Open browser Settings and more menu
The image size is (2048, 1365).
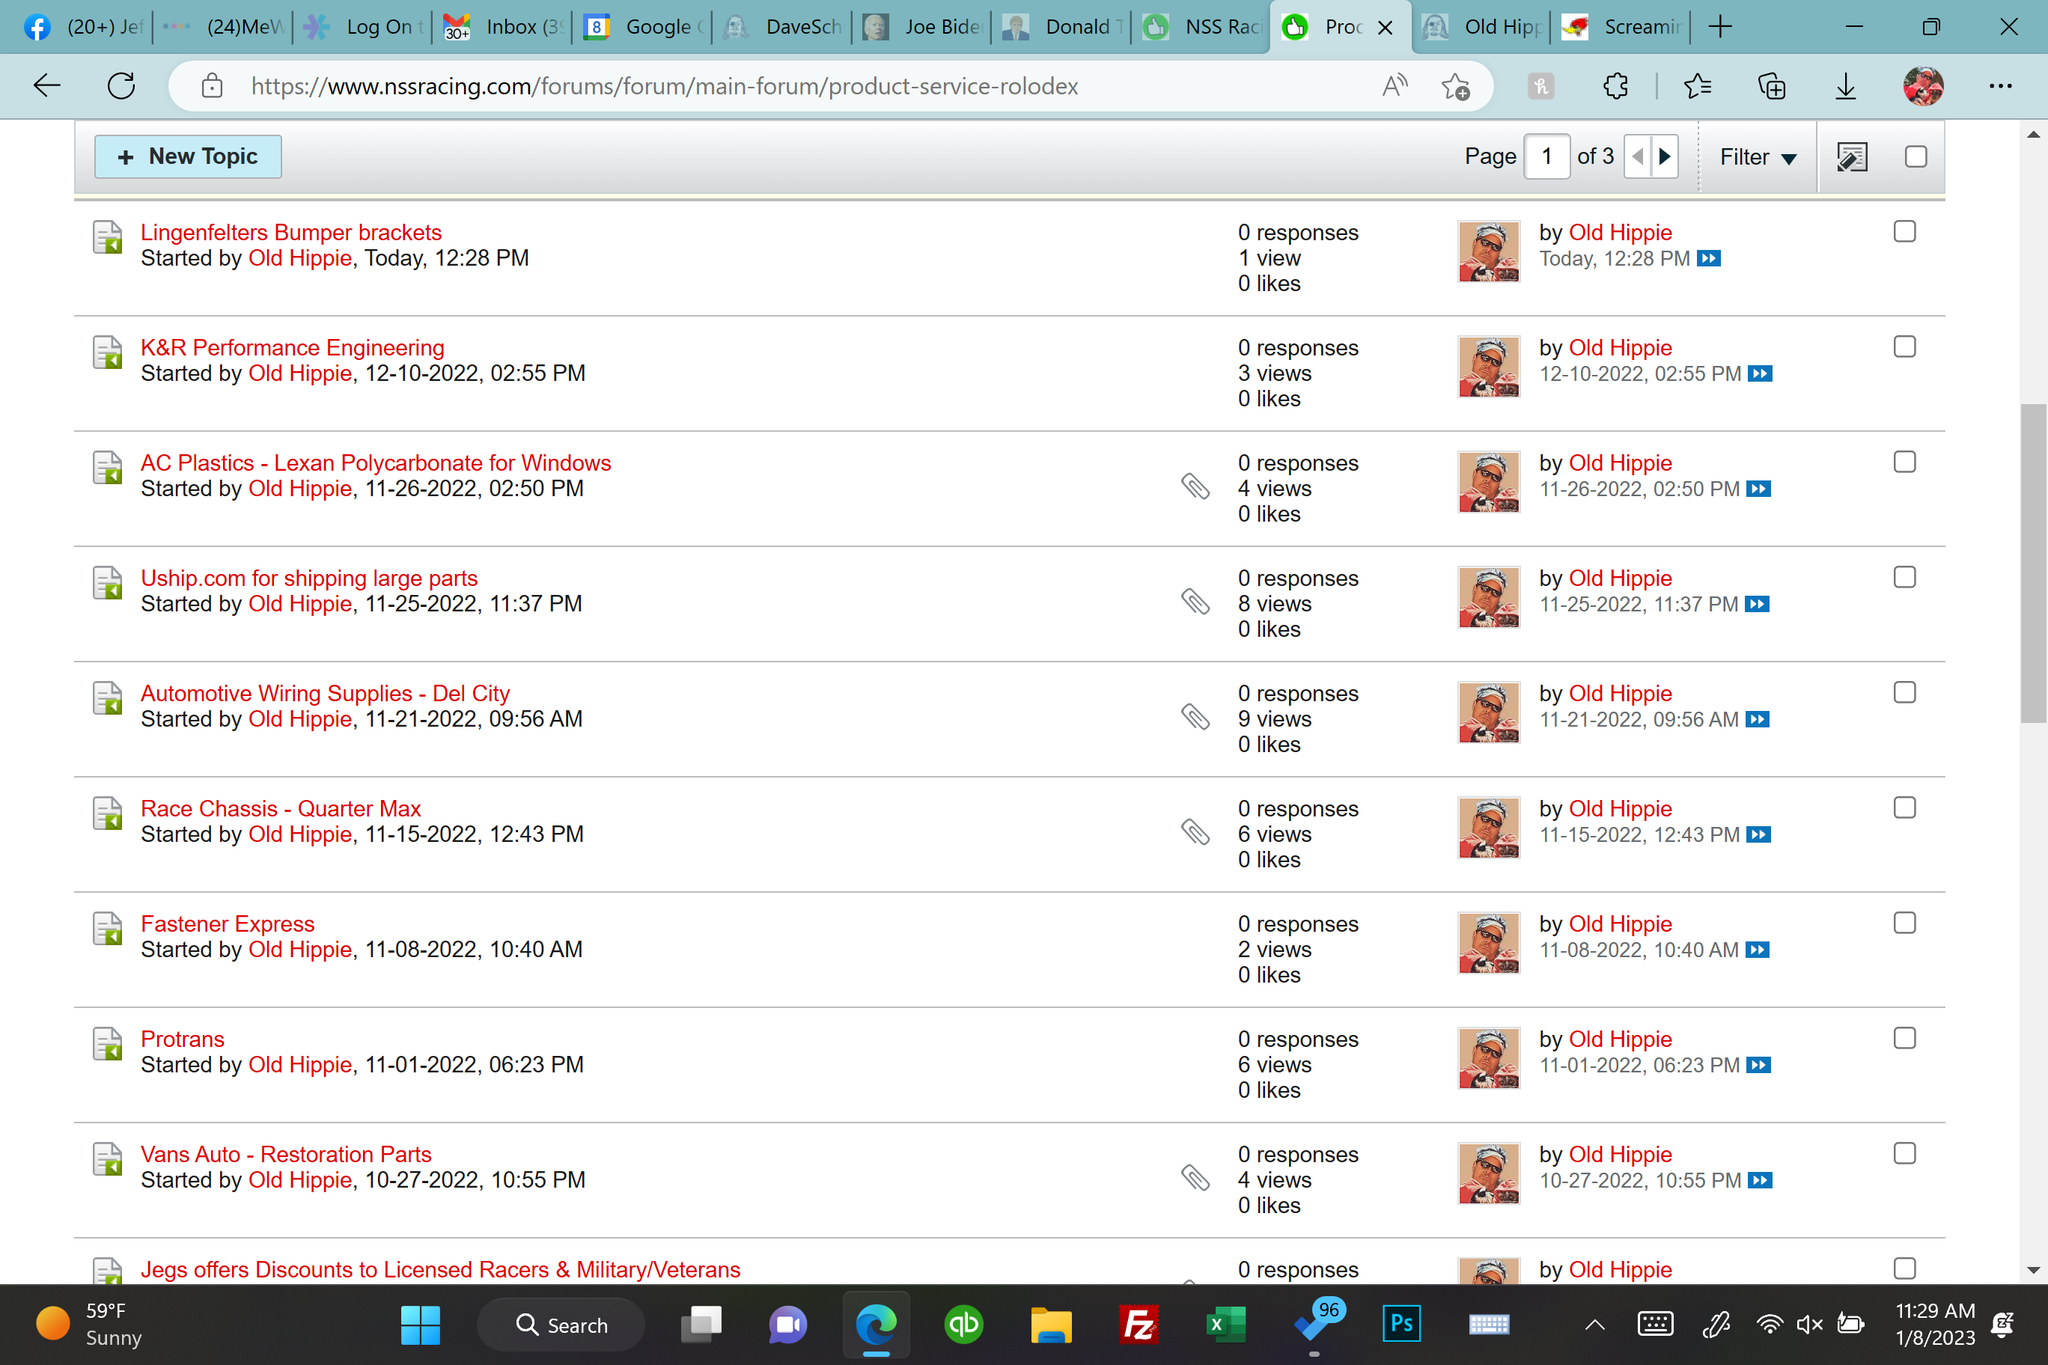2000,87
